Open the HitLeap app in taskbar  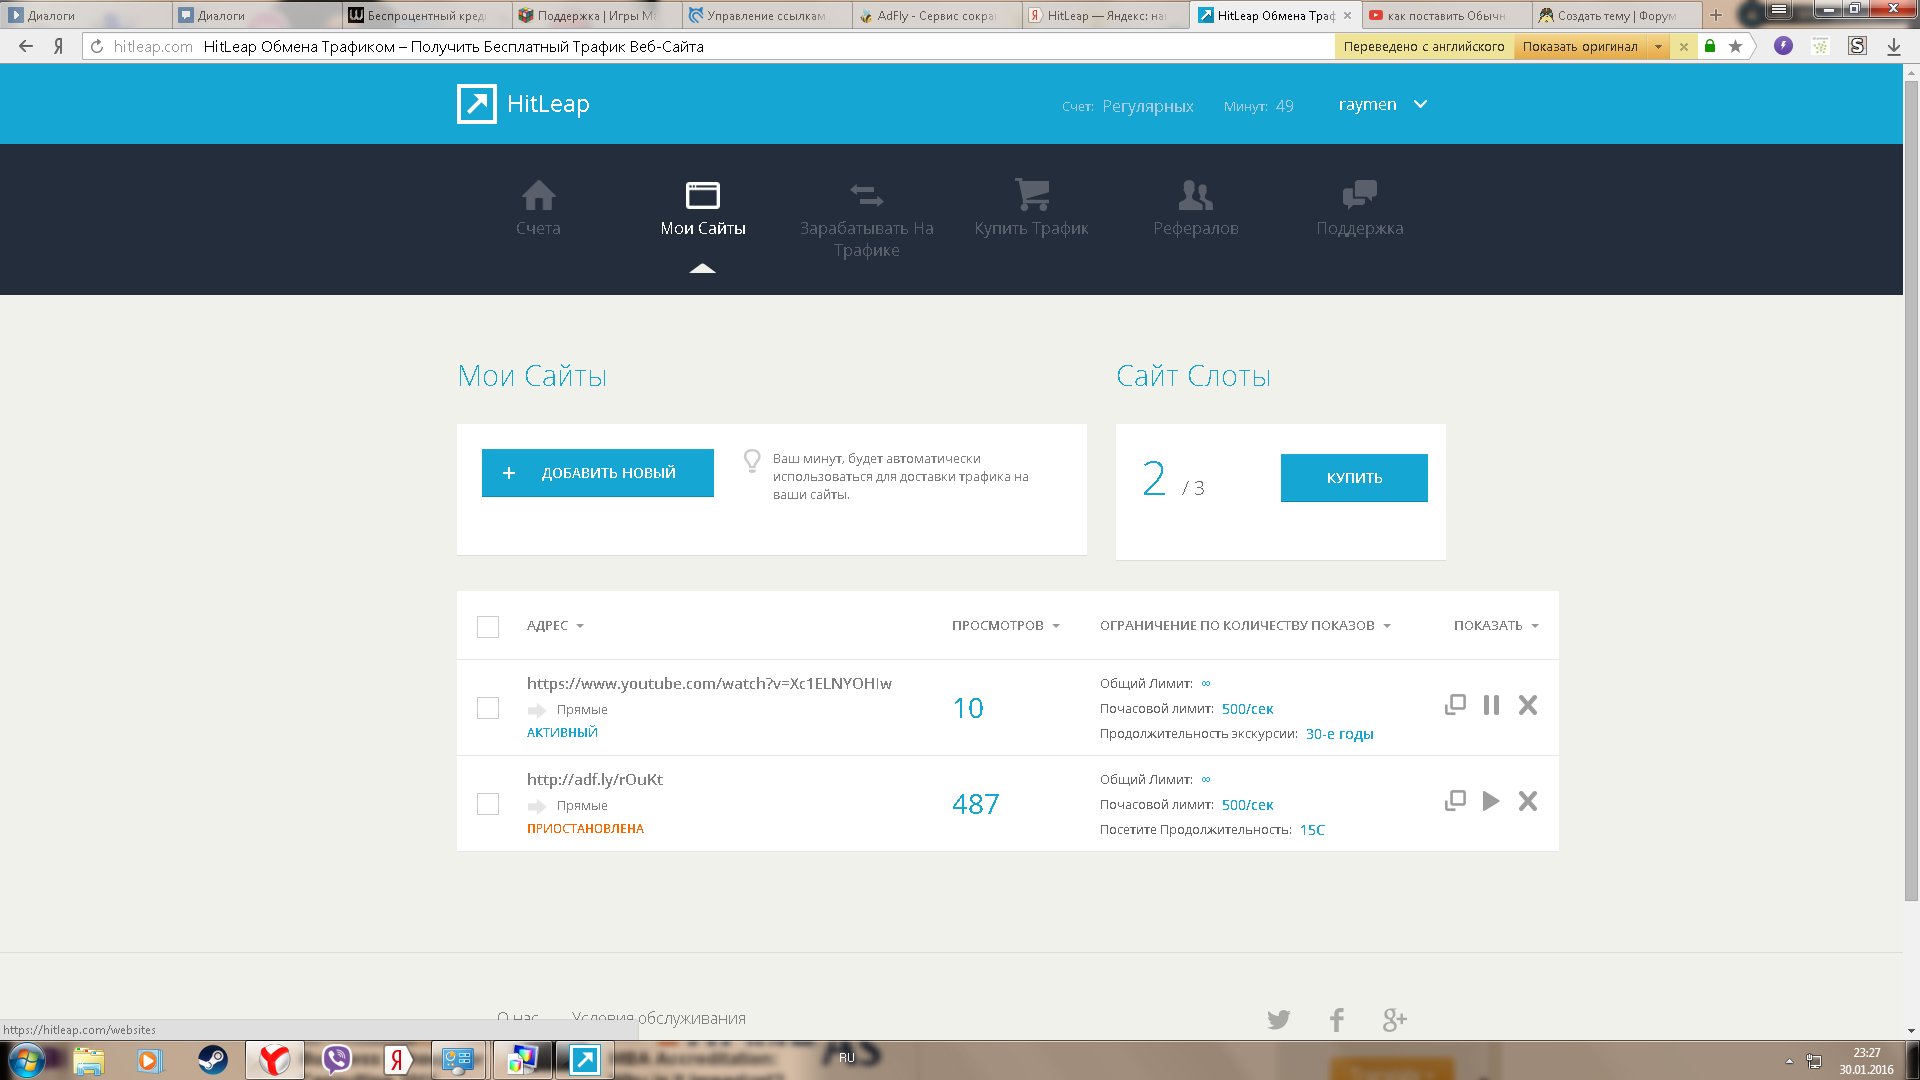[x=584, y=1060]
